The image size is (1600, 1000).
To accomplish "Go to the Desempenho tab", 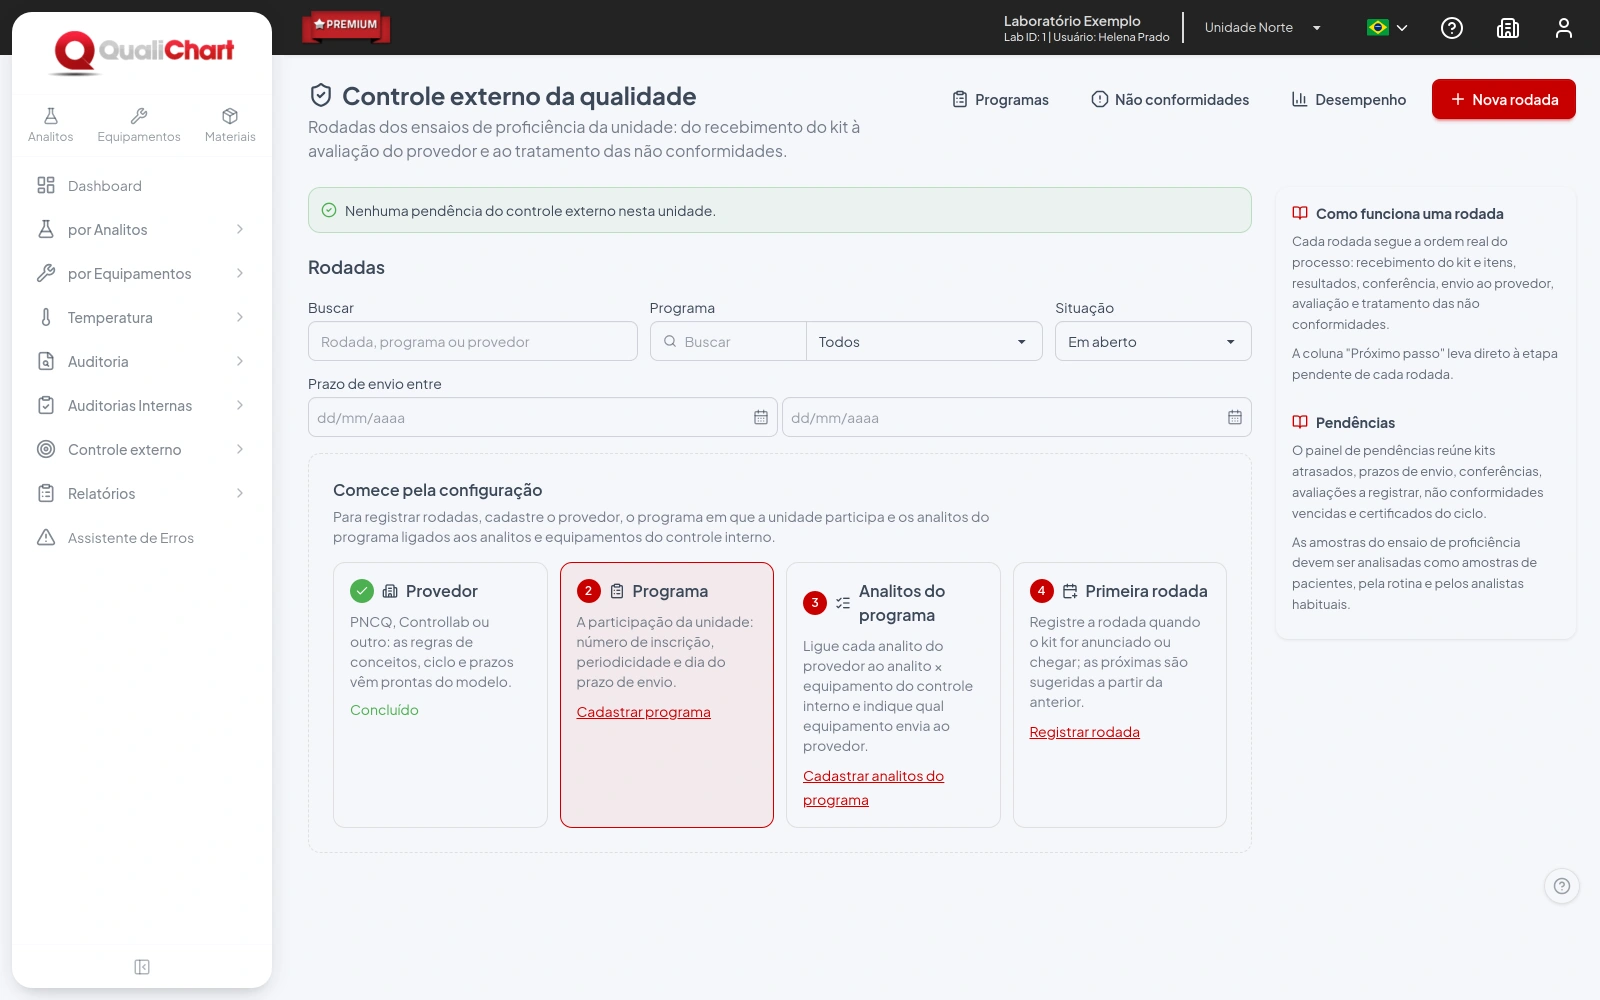I will pyautogui.click(x=1349, y=100).
